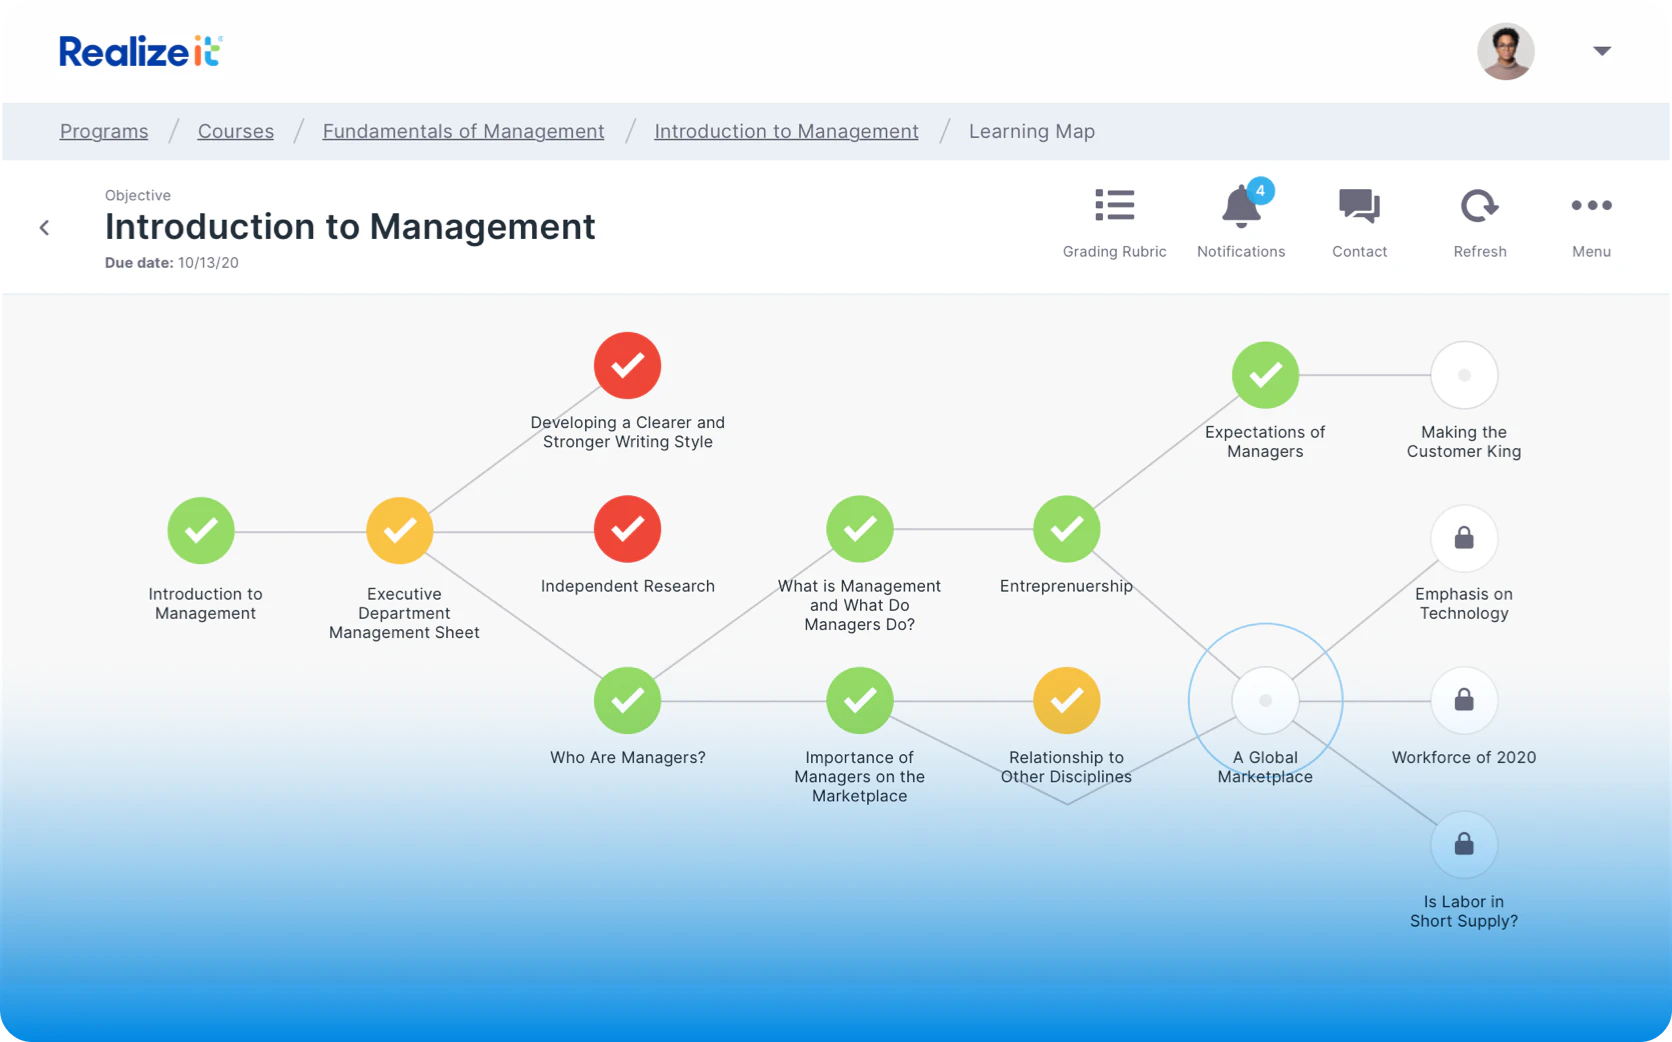This screenshot has width=1672, height=1042.
Task: Select the locked Workforce of 2020 node
Action: [x=1463, y=700]
